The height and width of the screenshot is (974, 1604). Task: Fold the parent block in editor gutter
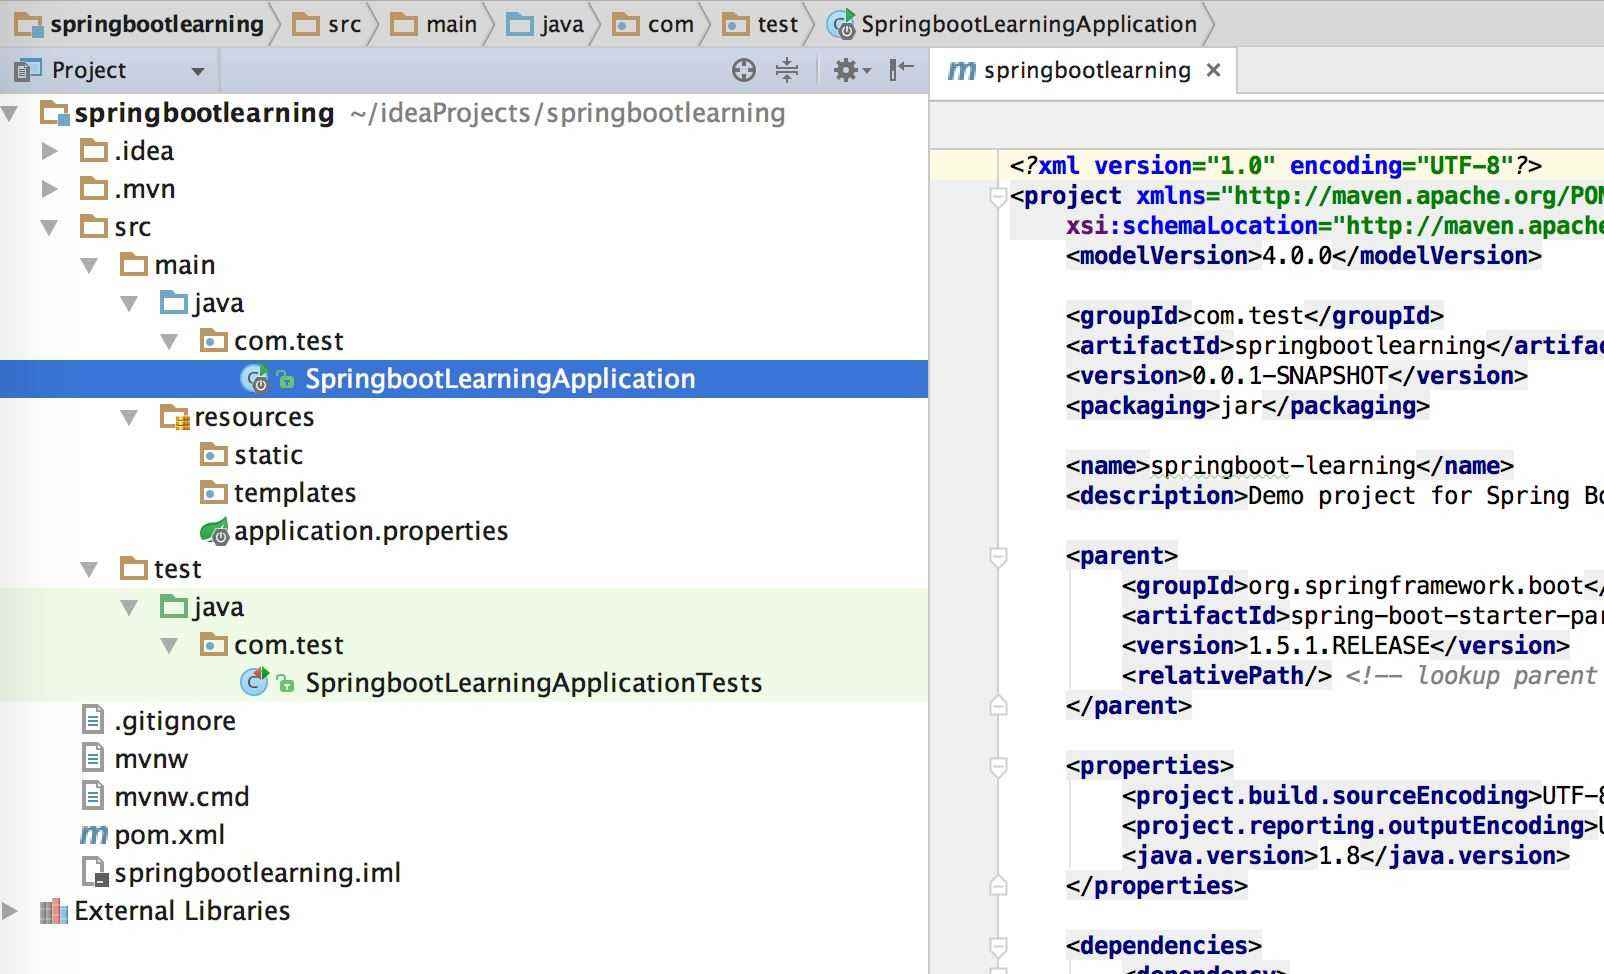(x=997, y=557)
